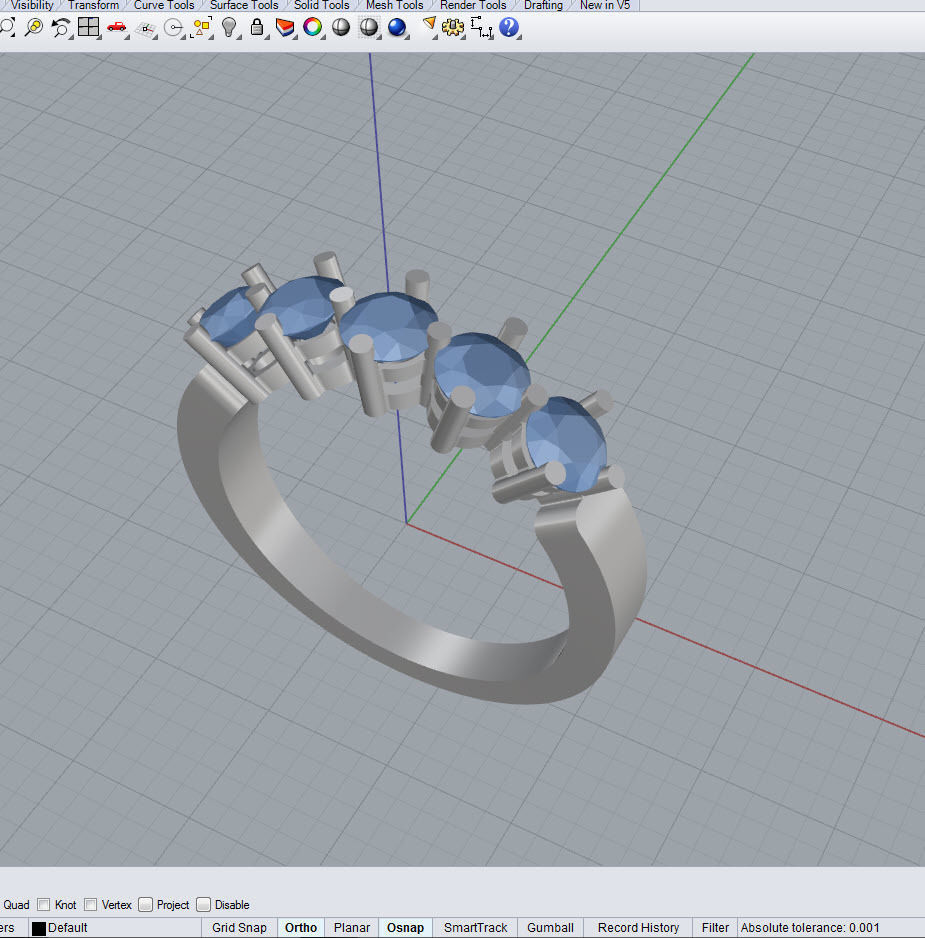
Task: Open the Edit Layers icon
Action: (x=285, y=27)
